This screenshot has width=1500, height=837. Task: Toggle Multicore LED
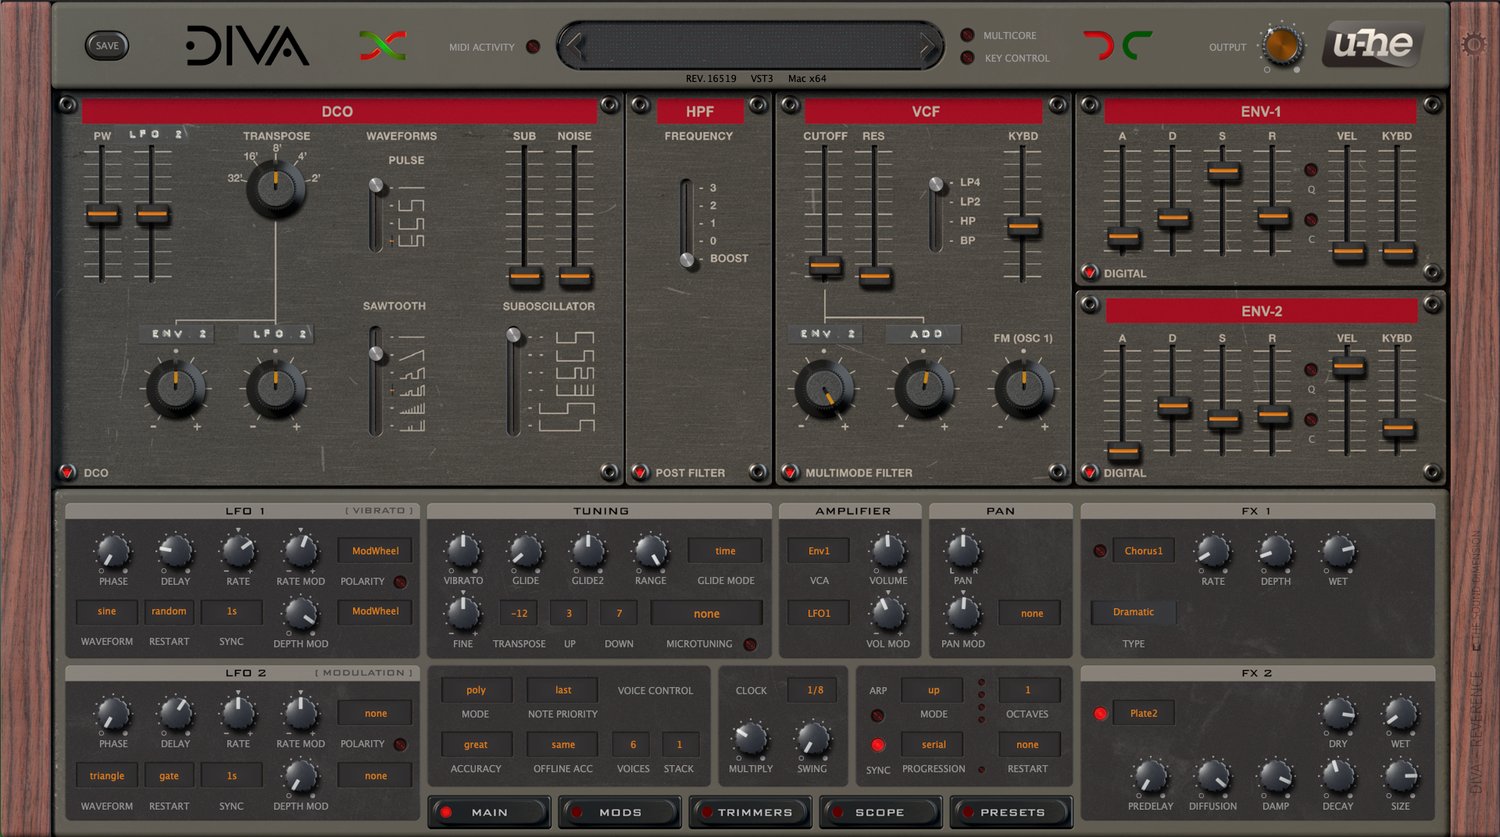coord(967,35)
